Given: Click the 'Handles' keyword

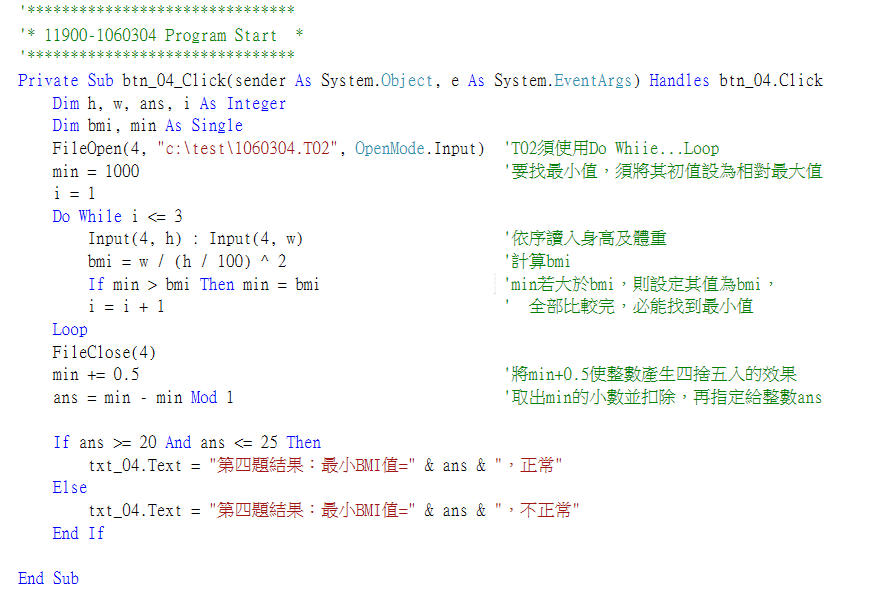Looking at the screenshot, I should pyautogui.click(x=680, y=80).
